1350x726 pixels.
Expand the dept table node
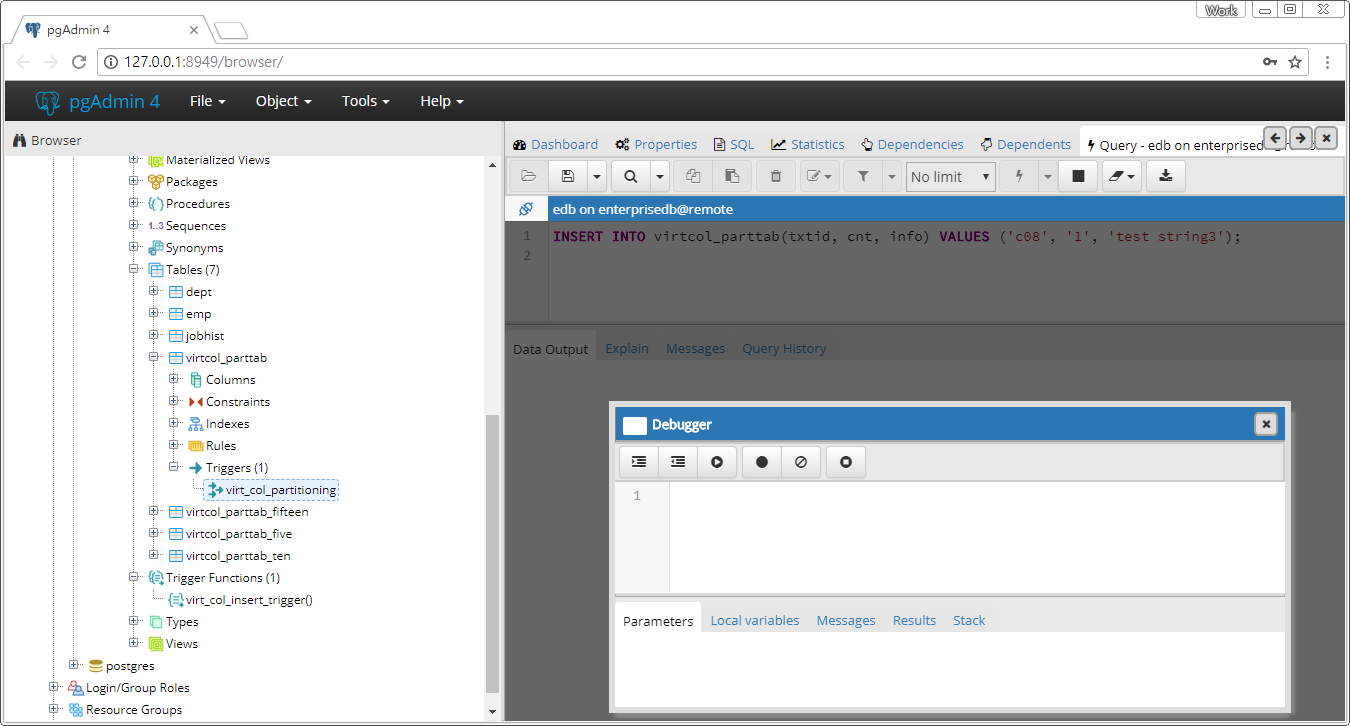[x=154, y=291]
